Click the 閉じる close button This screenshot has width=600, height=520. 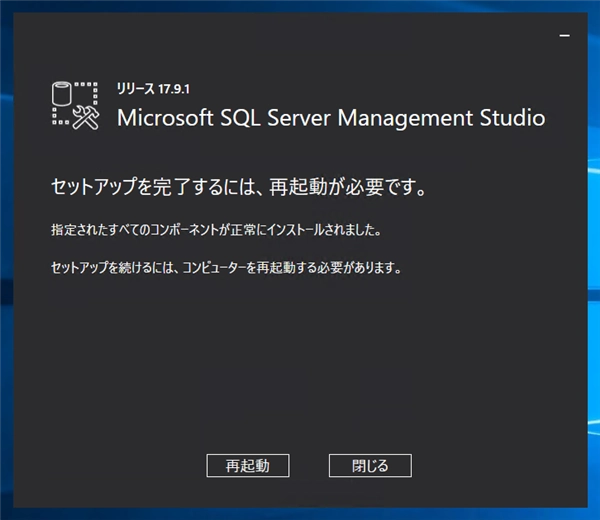(x=370, y=466)
